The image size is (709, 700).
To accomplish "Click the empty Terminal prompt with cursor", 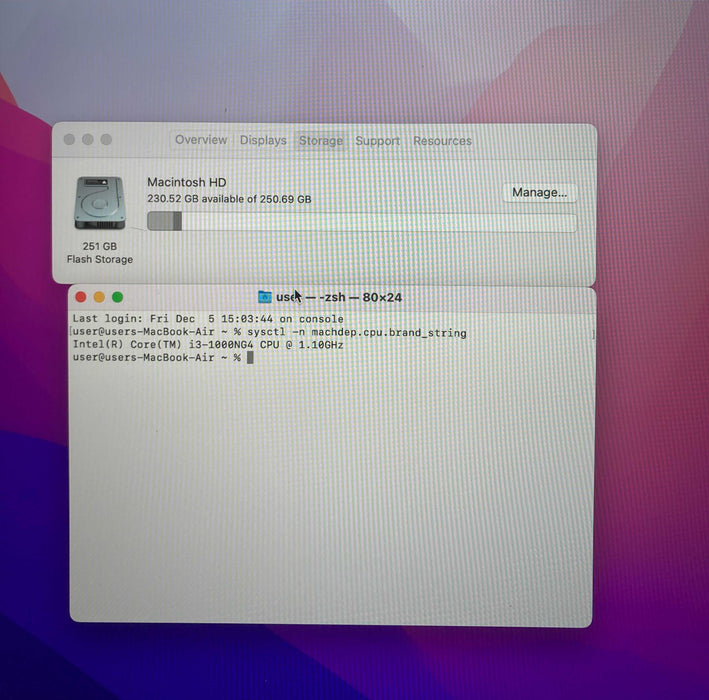I will click(163, 358).
